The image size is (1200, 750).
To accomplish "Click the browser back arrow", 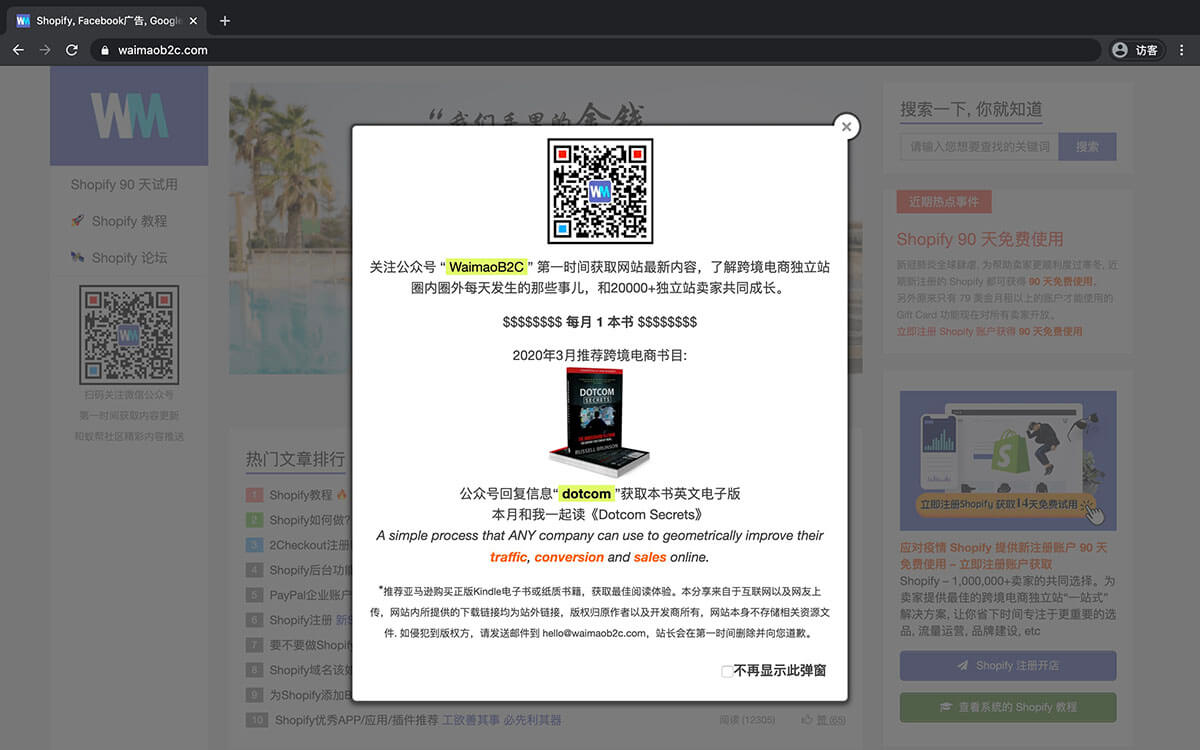I will [x=18, y=50].
